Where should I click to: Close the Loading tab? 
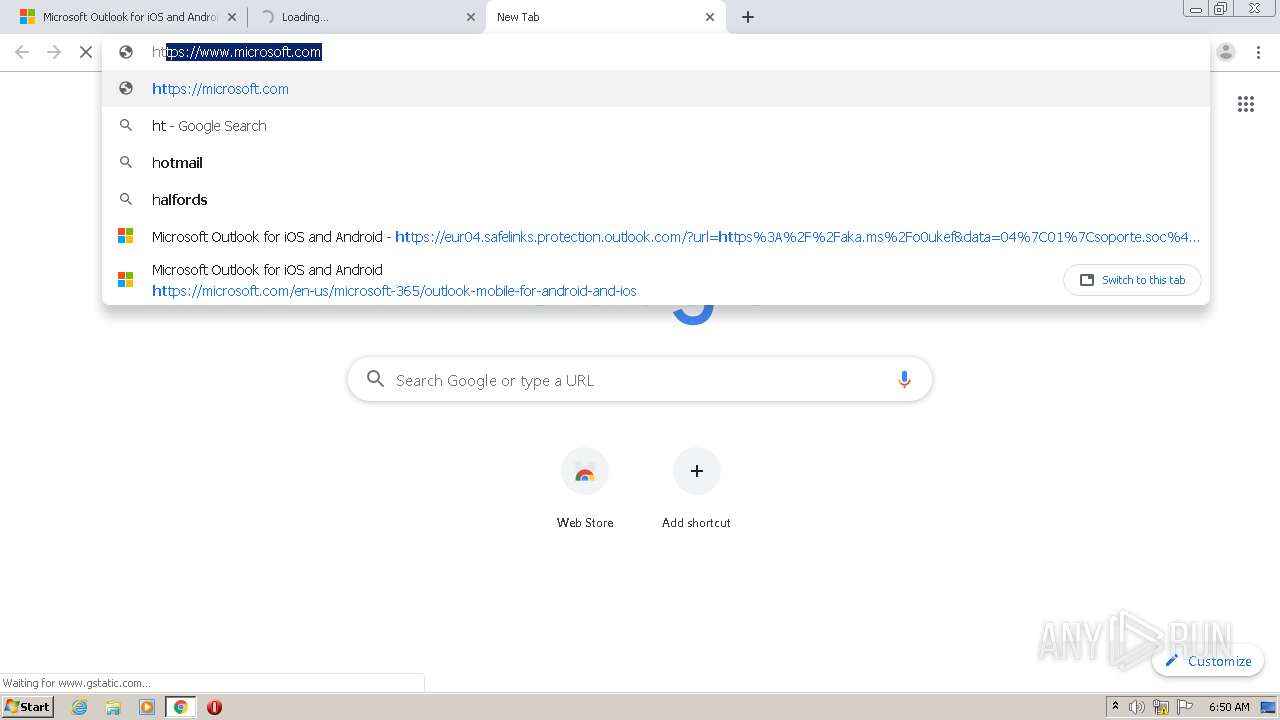(471, 17)
